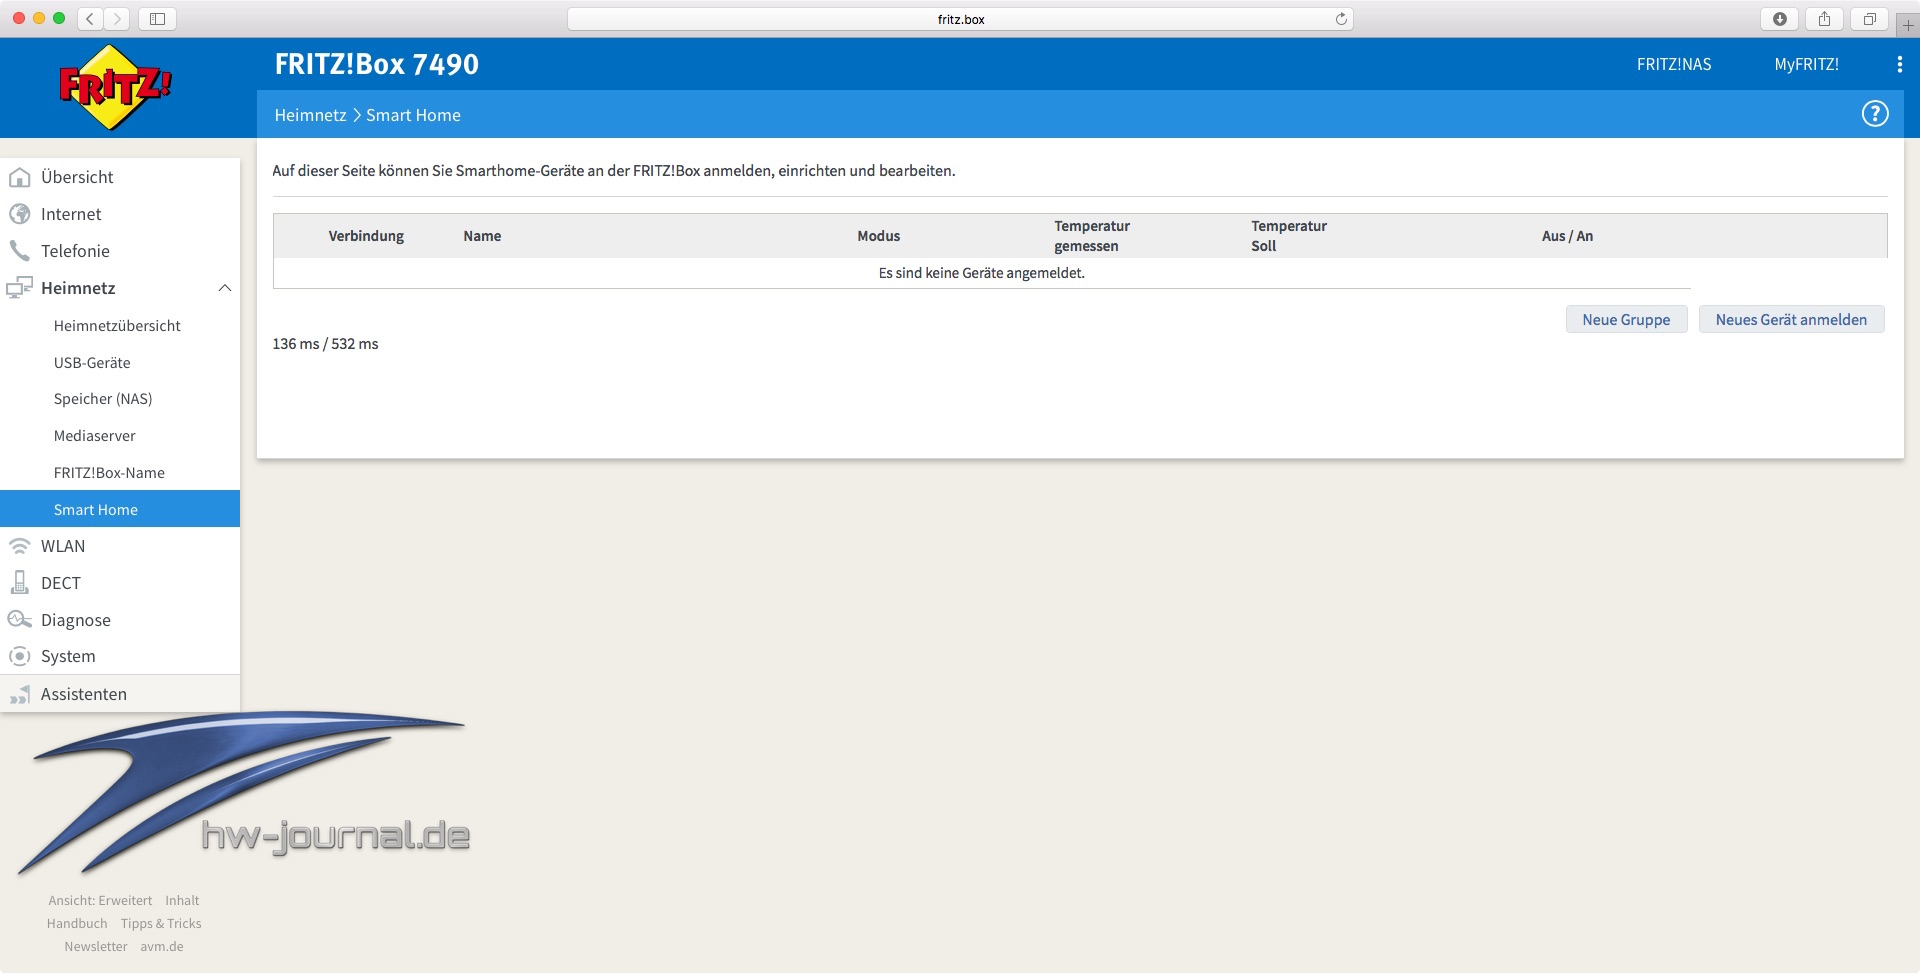This screenshot has width=1920, height=973.
Task: Open the Handbuch footer link
Action: pyautogui.click(x=77, y=924)
